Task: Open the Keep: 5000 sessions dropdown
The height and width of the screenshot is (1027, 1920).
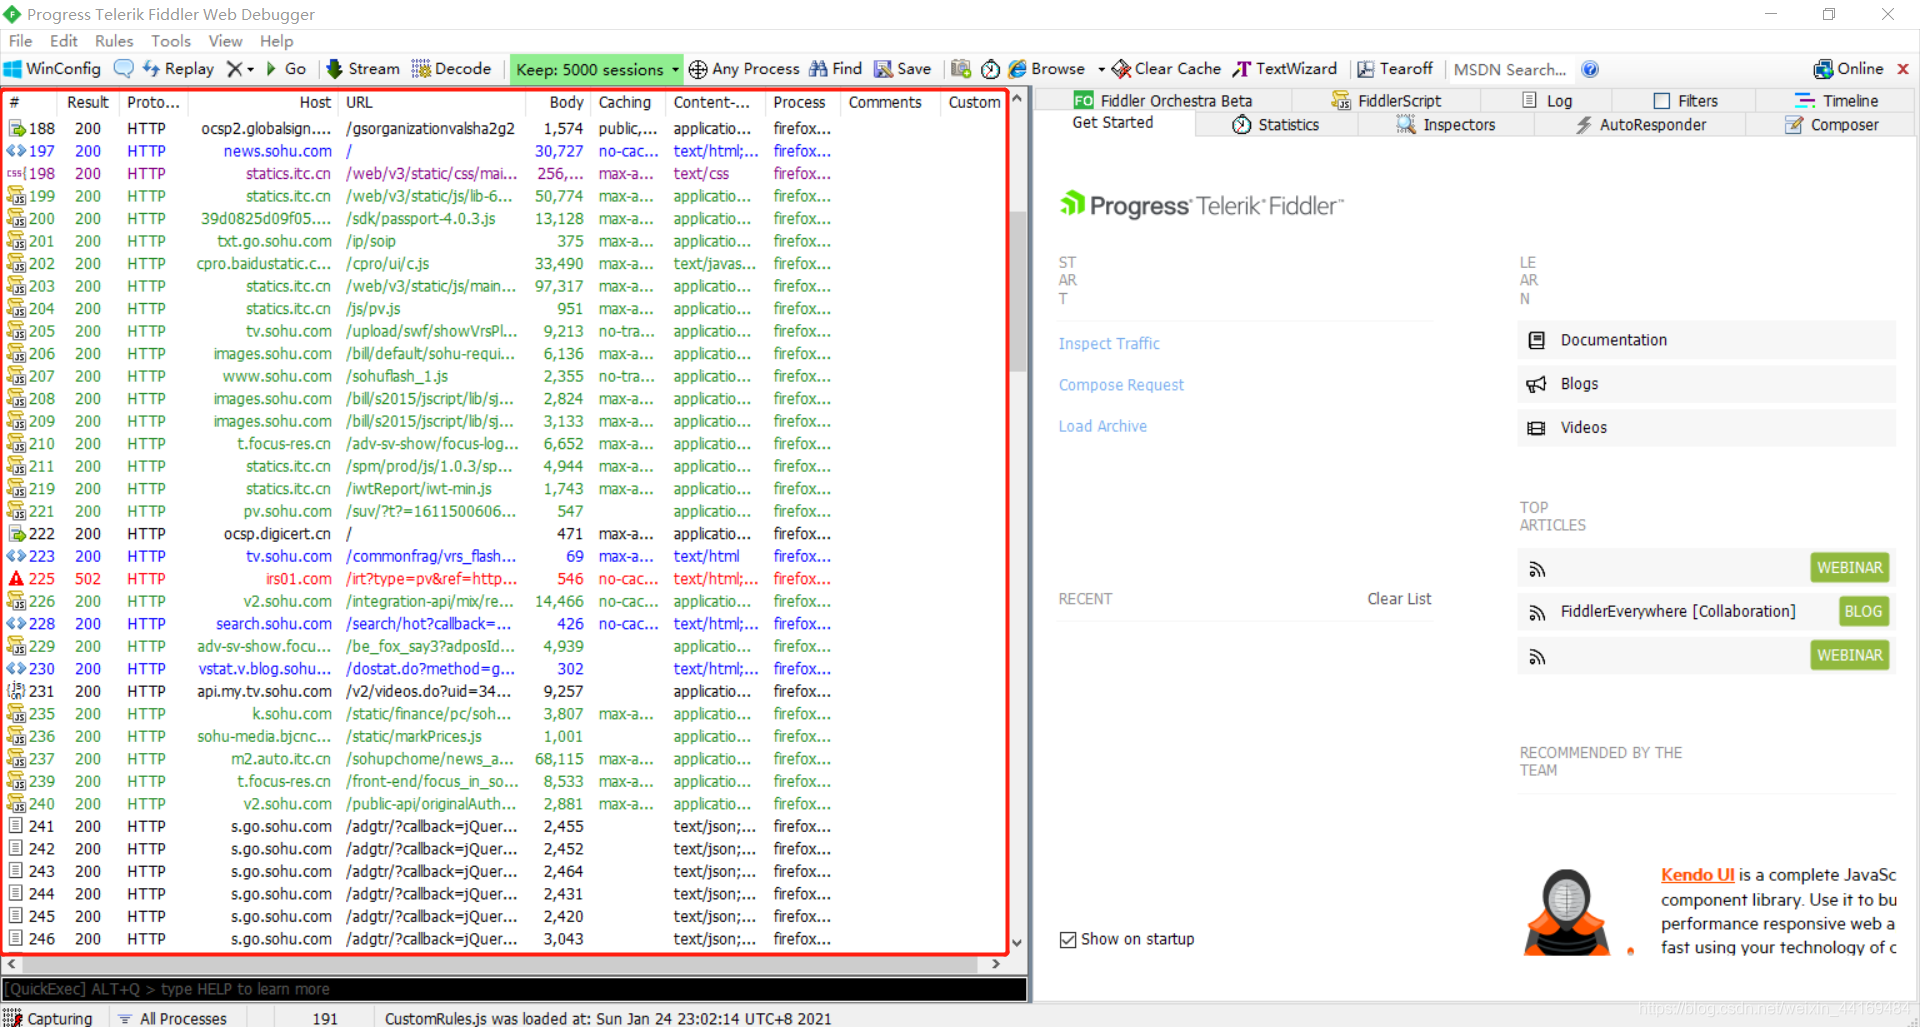Action: (x=597, y=69)
